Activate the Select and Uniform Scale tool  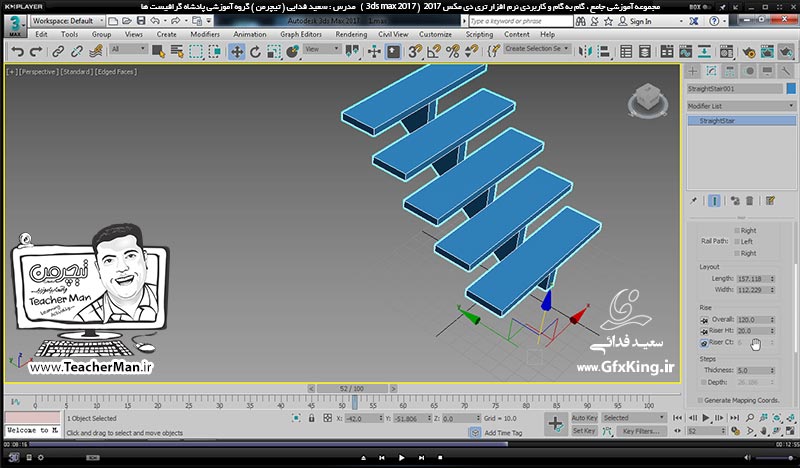tap(274, 52)
